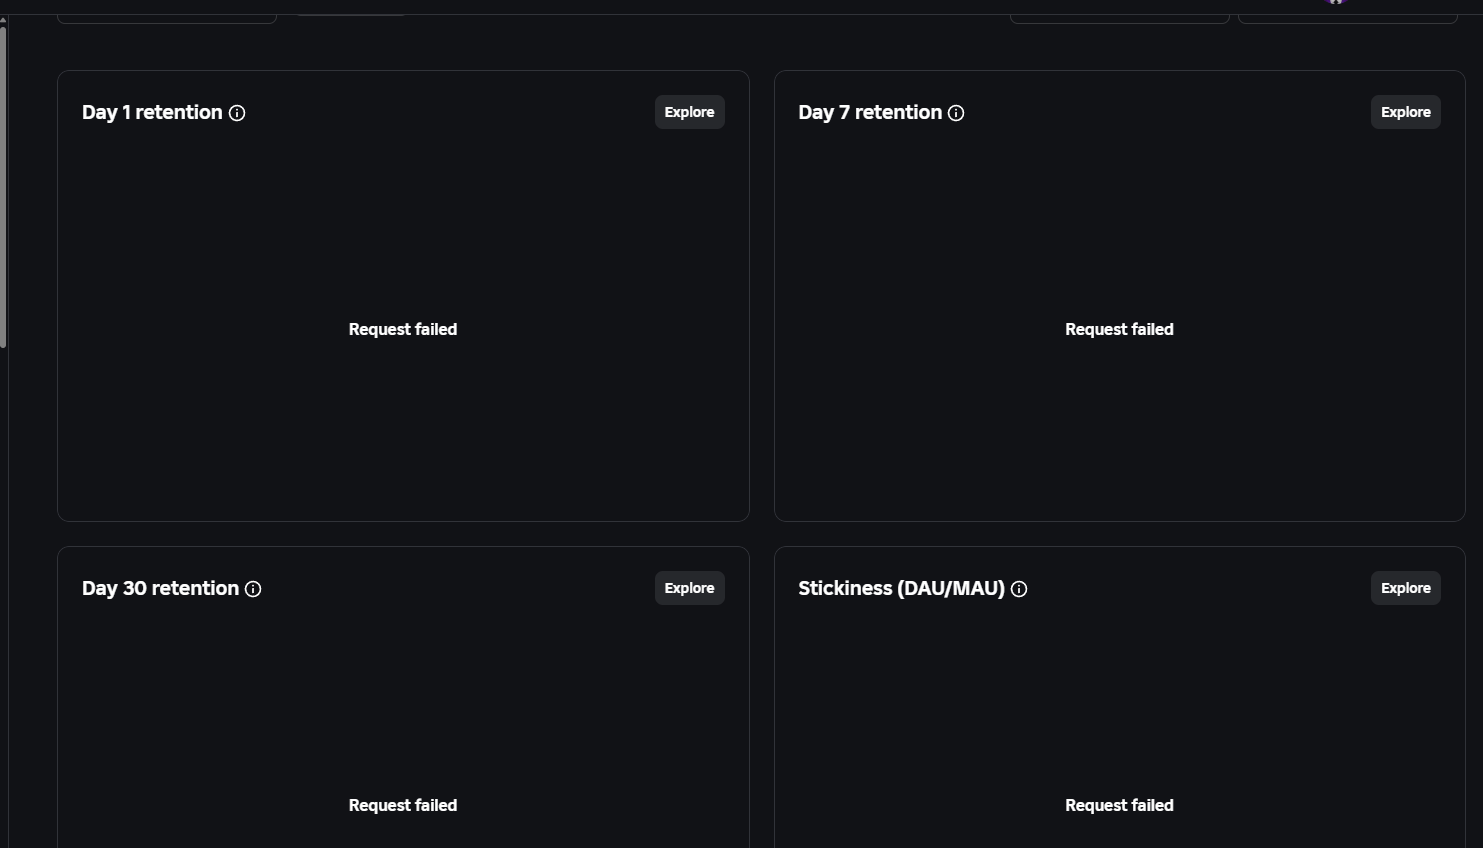Image resolution: width=1483 pixels, height=848 pixels.
Task: Open Explore for Stickiness (DAU/MAU)
Action: pos(1405,588)
